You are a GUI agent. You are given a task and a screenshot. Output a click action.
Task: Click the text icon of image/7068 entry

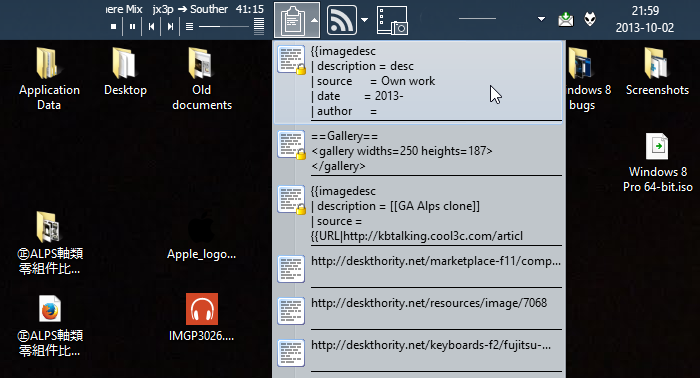click(x=291, y=311)
